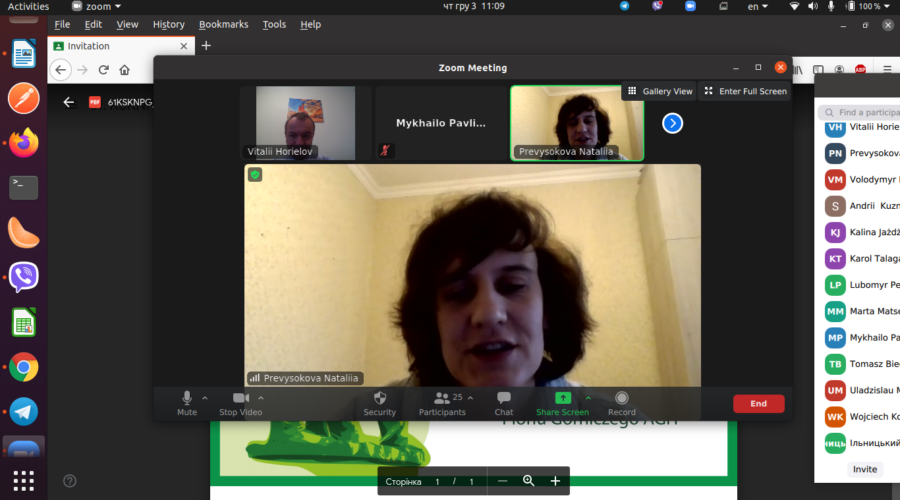Click the green encryption shield icon

click(x=255, y=175)
